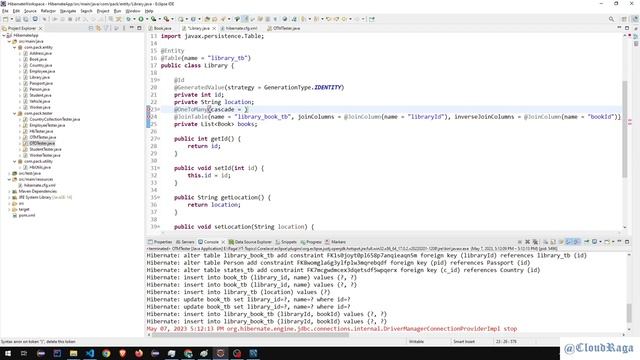Close the Project Explorer tab
Screen dimensions: 640x360
[40, 29]
